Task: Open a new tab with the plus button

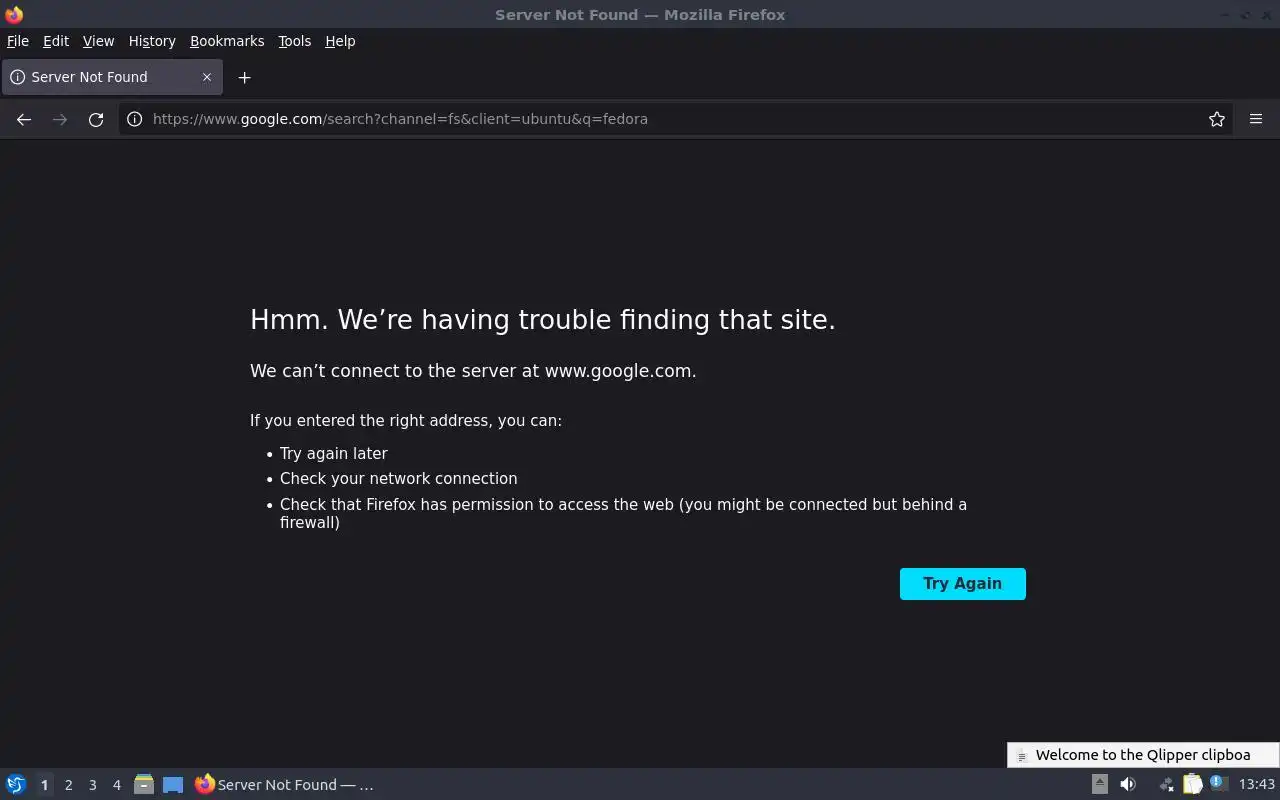Action: (244, 77)
